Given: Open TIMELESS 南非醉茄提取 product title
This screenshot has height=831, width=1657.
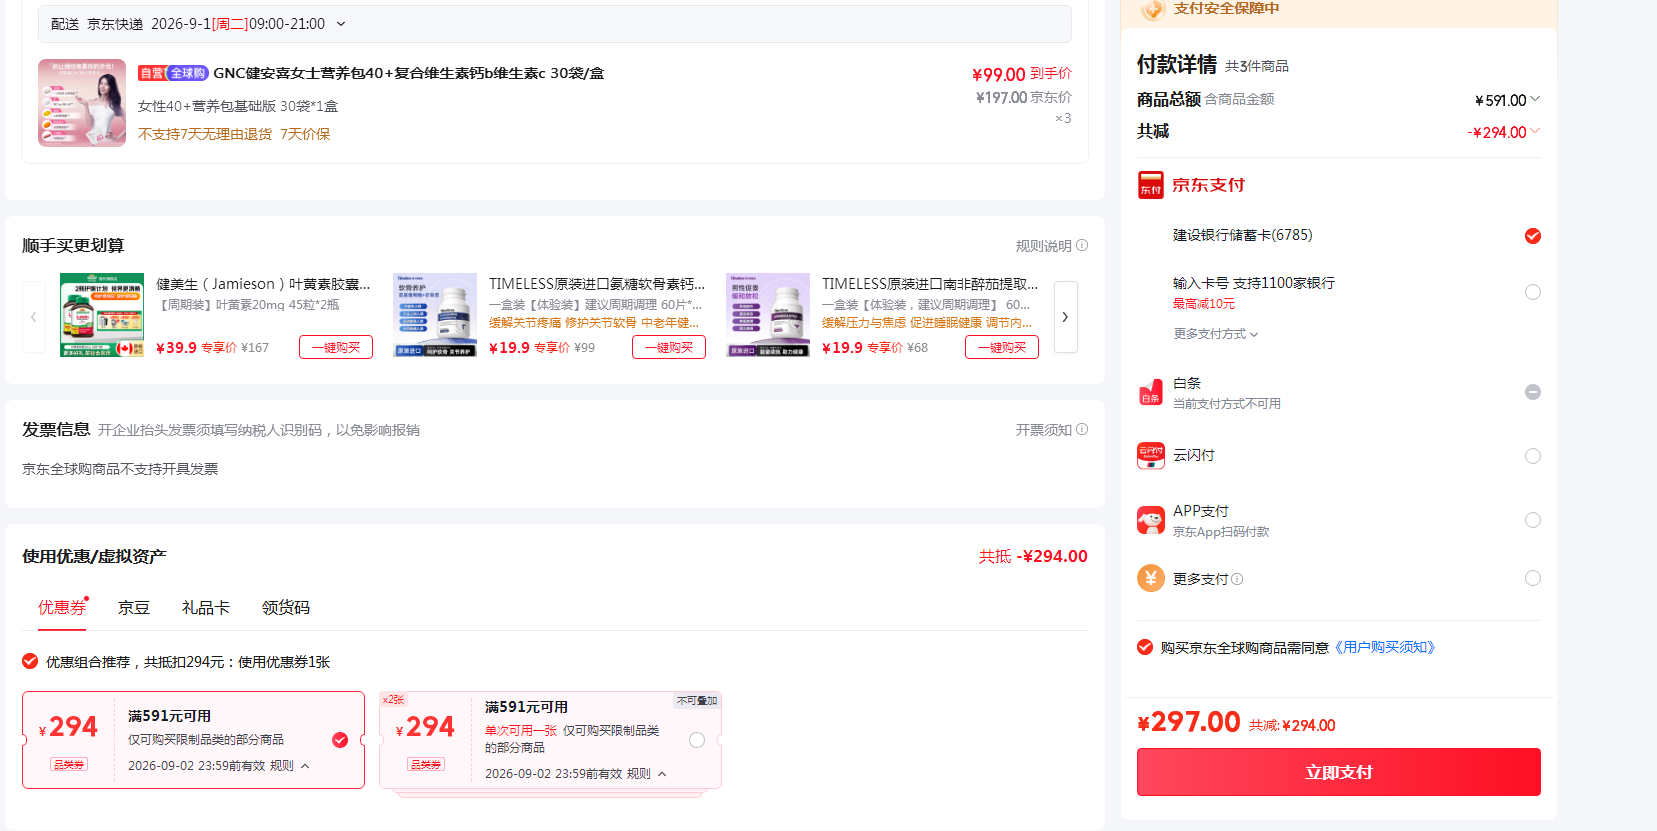Looking at the screenshot, I should pyautogui.click(x=930, y=284).
